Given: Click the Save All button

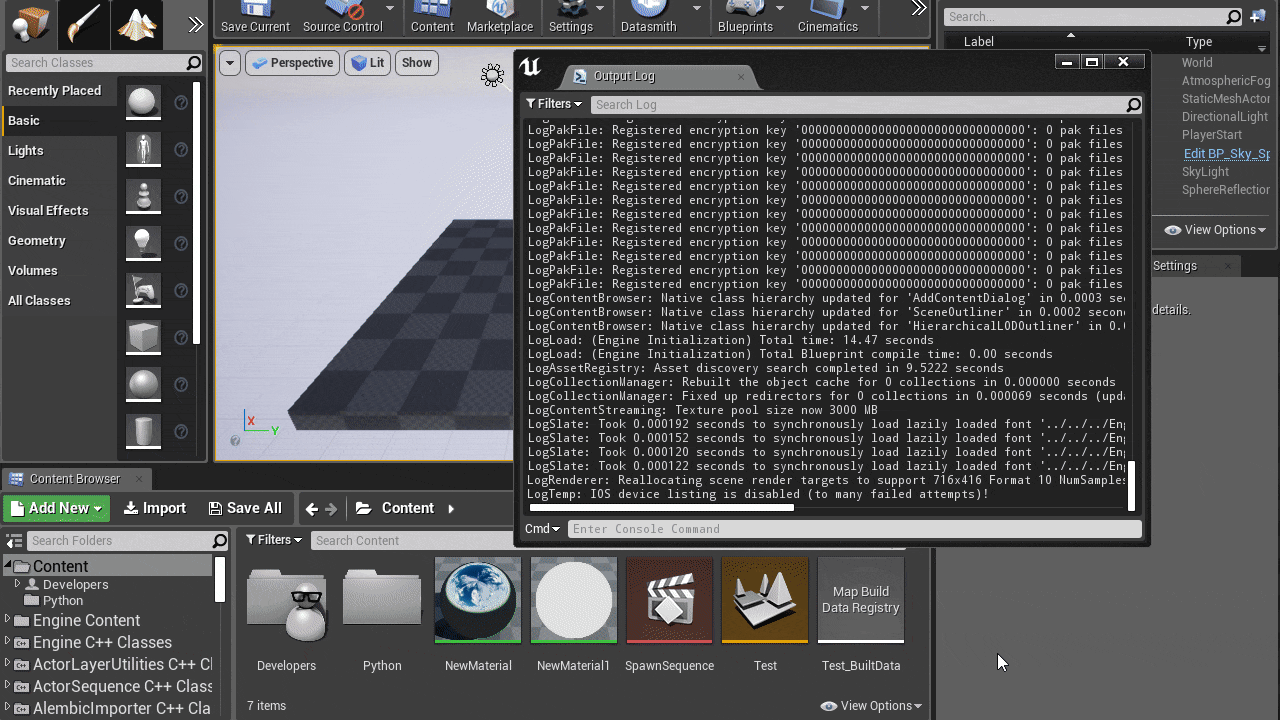Looking at the screenshot, I should [x=245, y=508].
